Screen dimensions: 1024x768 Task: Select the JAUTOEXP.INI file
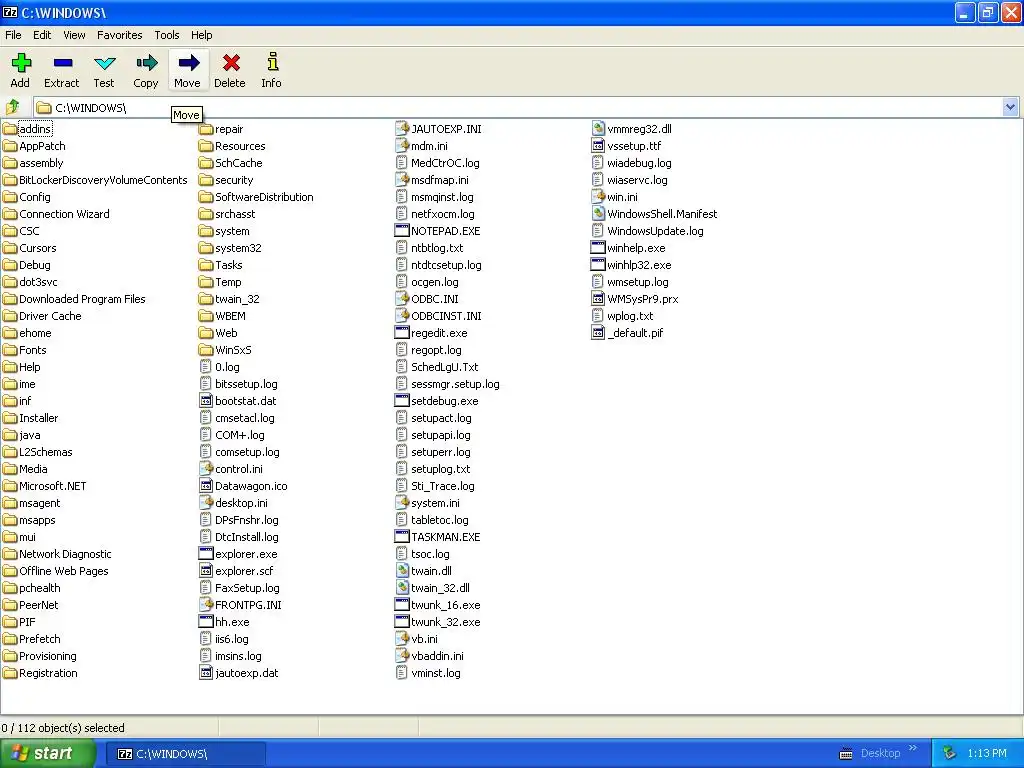tap(438, 129)
